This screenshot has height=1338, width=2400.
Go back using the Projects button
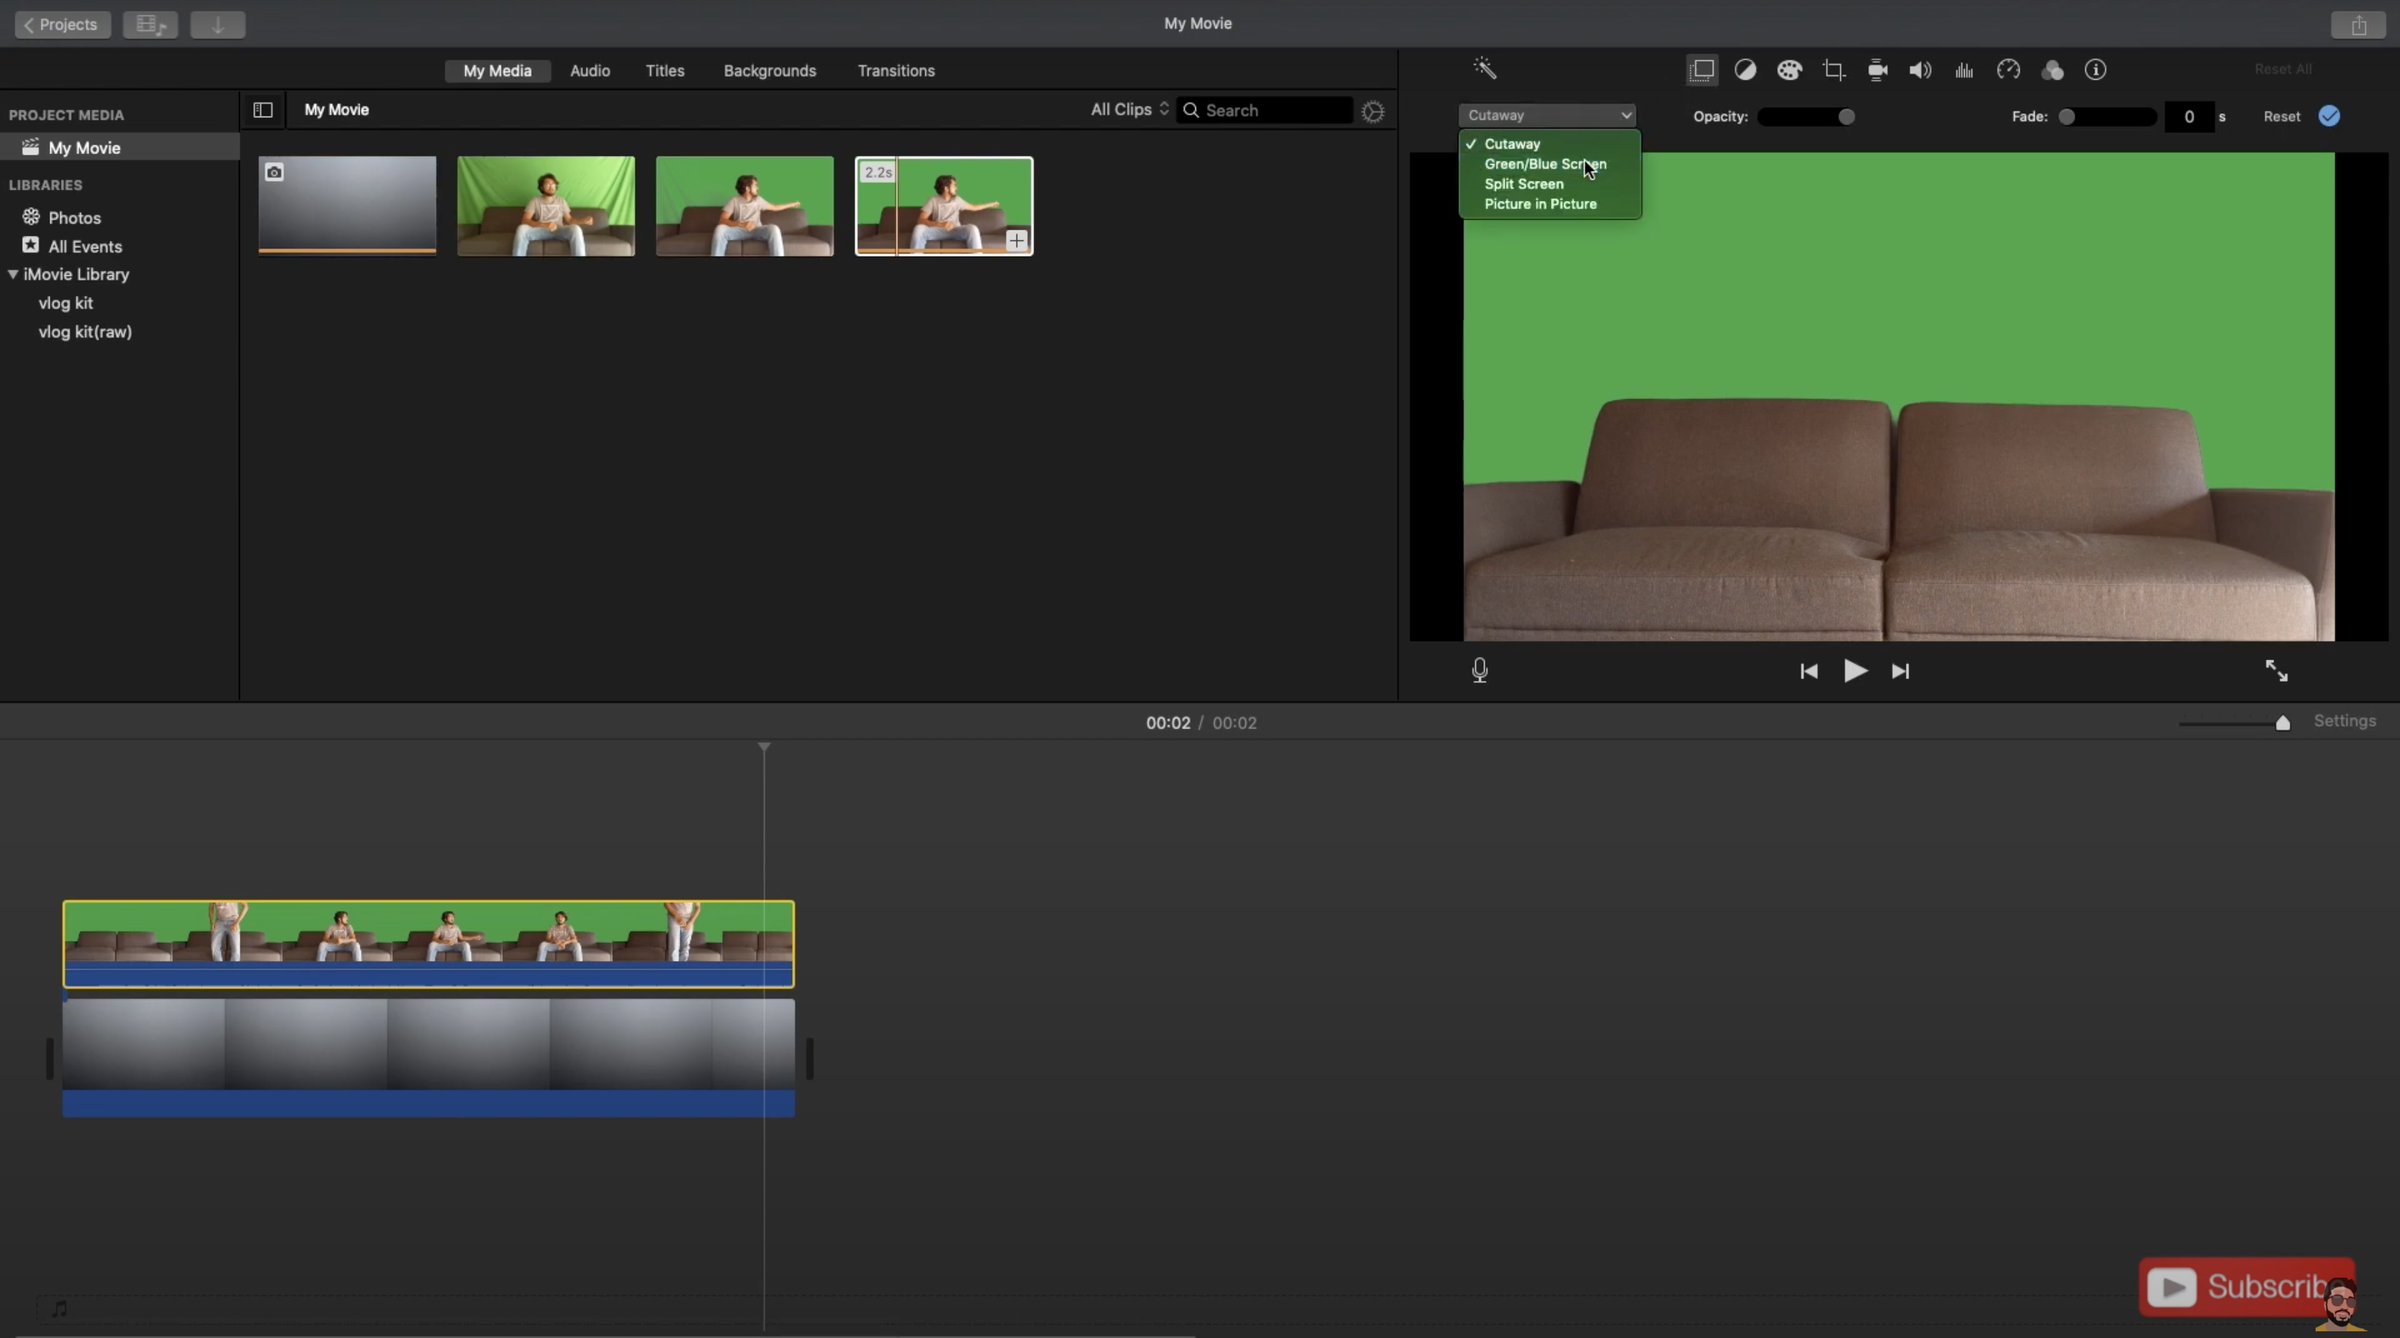(60, 24)
